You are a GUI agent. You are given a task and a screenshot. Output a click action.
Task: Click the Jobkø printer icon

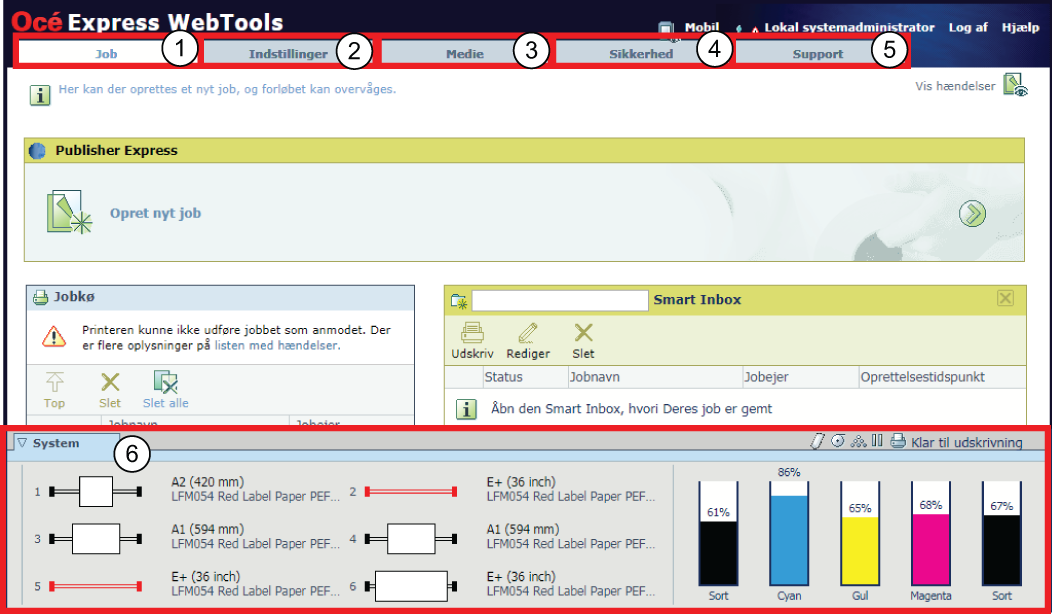[x=41, y=297]
